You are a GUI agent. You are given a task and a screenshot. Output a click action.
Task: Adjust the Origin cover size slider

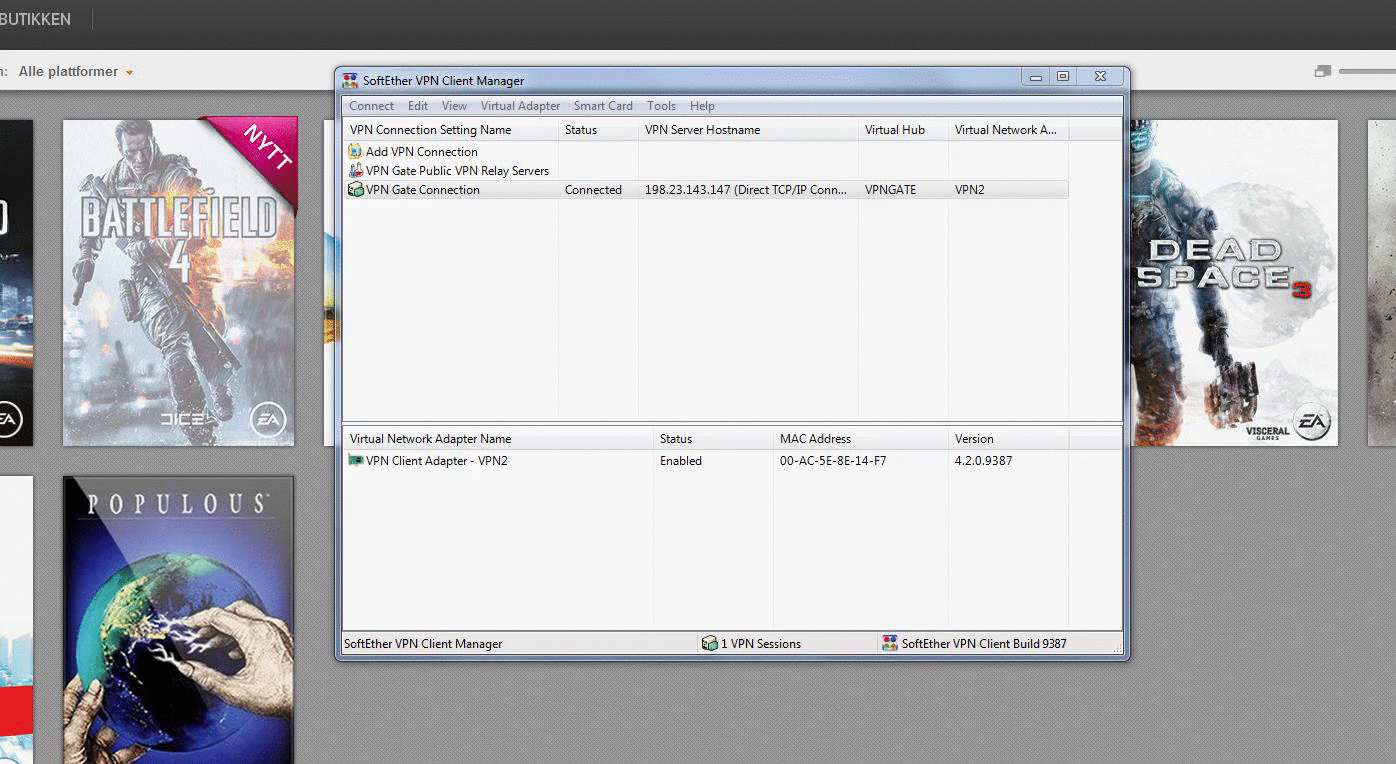click(1367, 71)
